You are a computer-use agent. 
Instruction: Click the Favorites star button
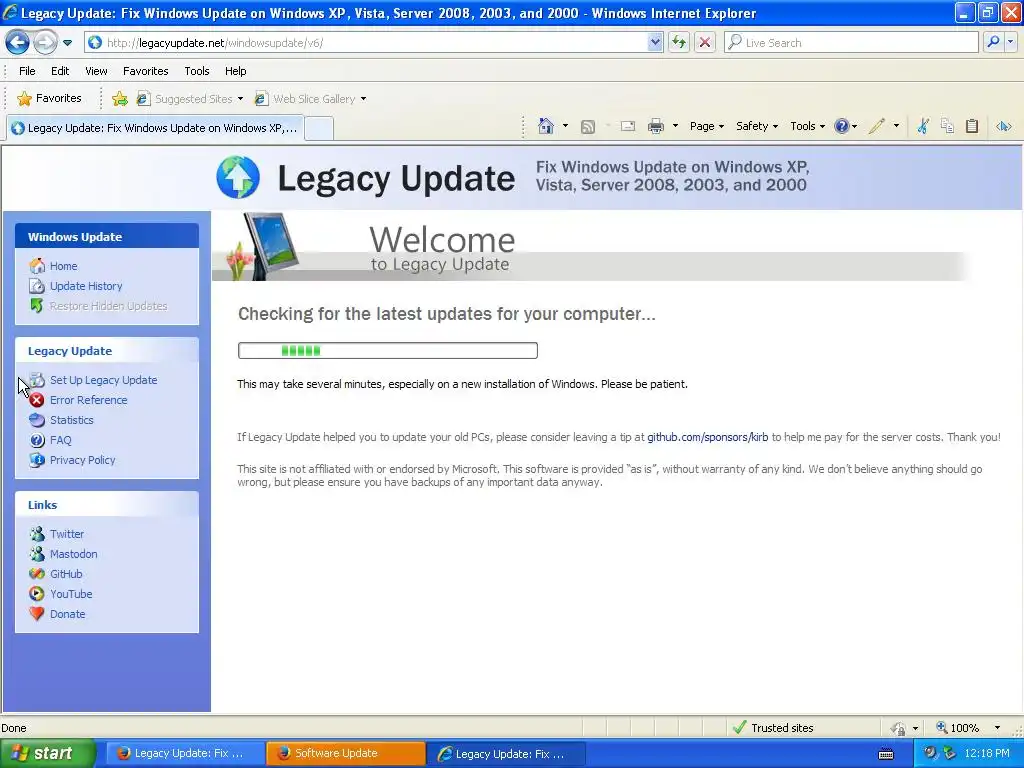point(50,99)
